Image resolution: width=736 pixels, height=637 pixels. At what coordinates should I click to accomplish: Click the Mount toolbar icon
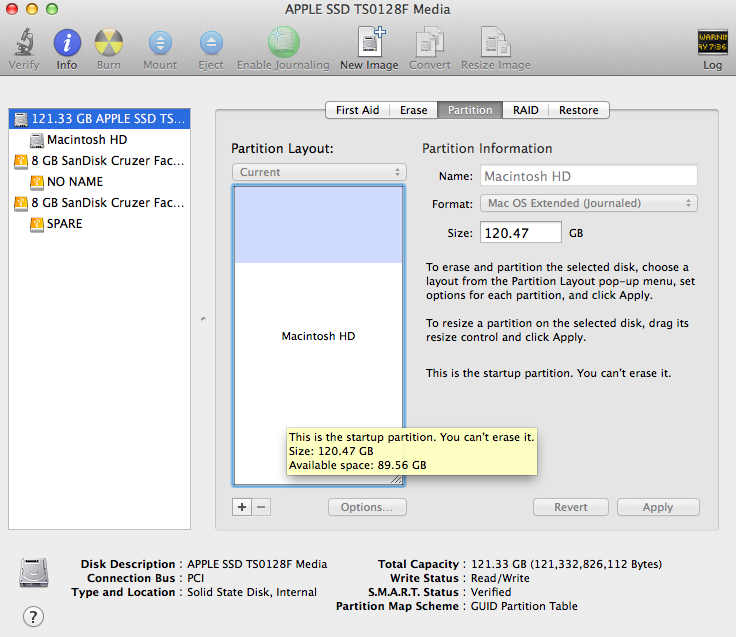pos(160,43)
